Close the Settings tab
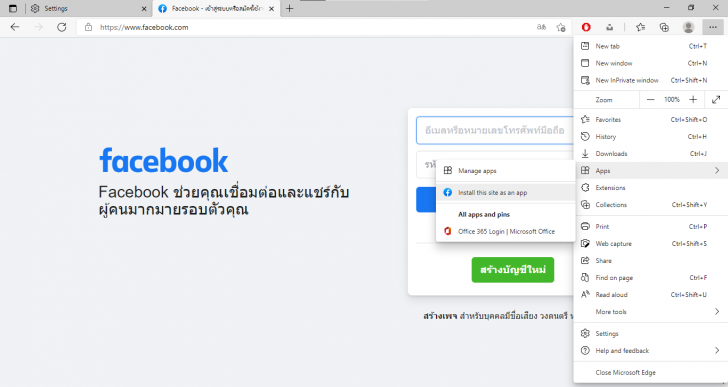The image size is (728, 387). tap(144, 8)
